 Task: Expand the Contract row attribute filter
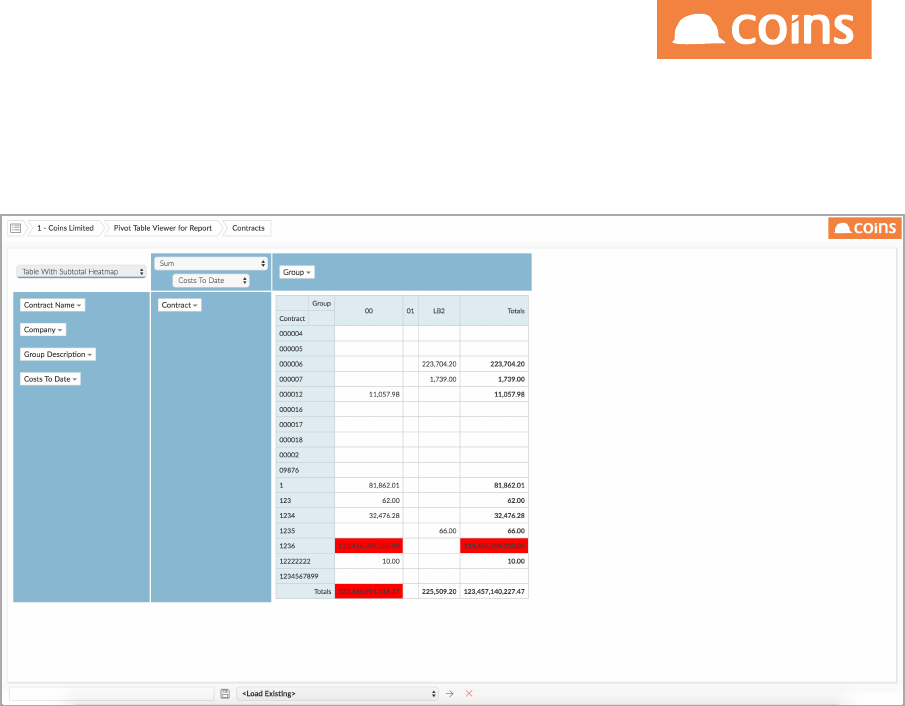(179, 305)
